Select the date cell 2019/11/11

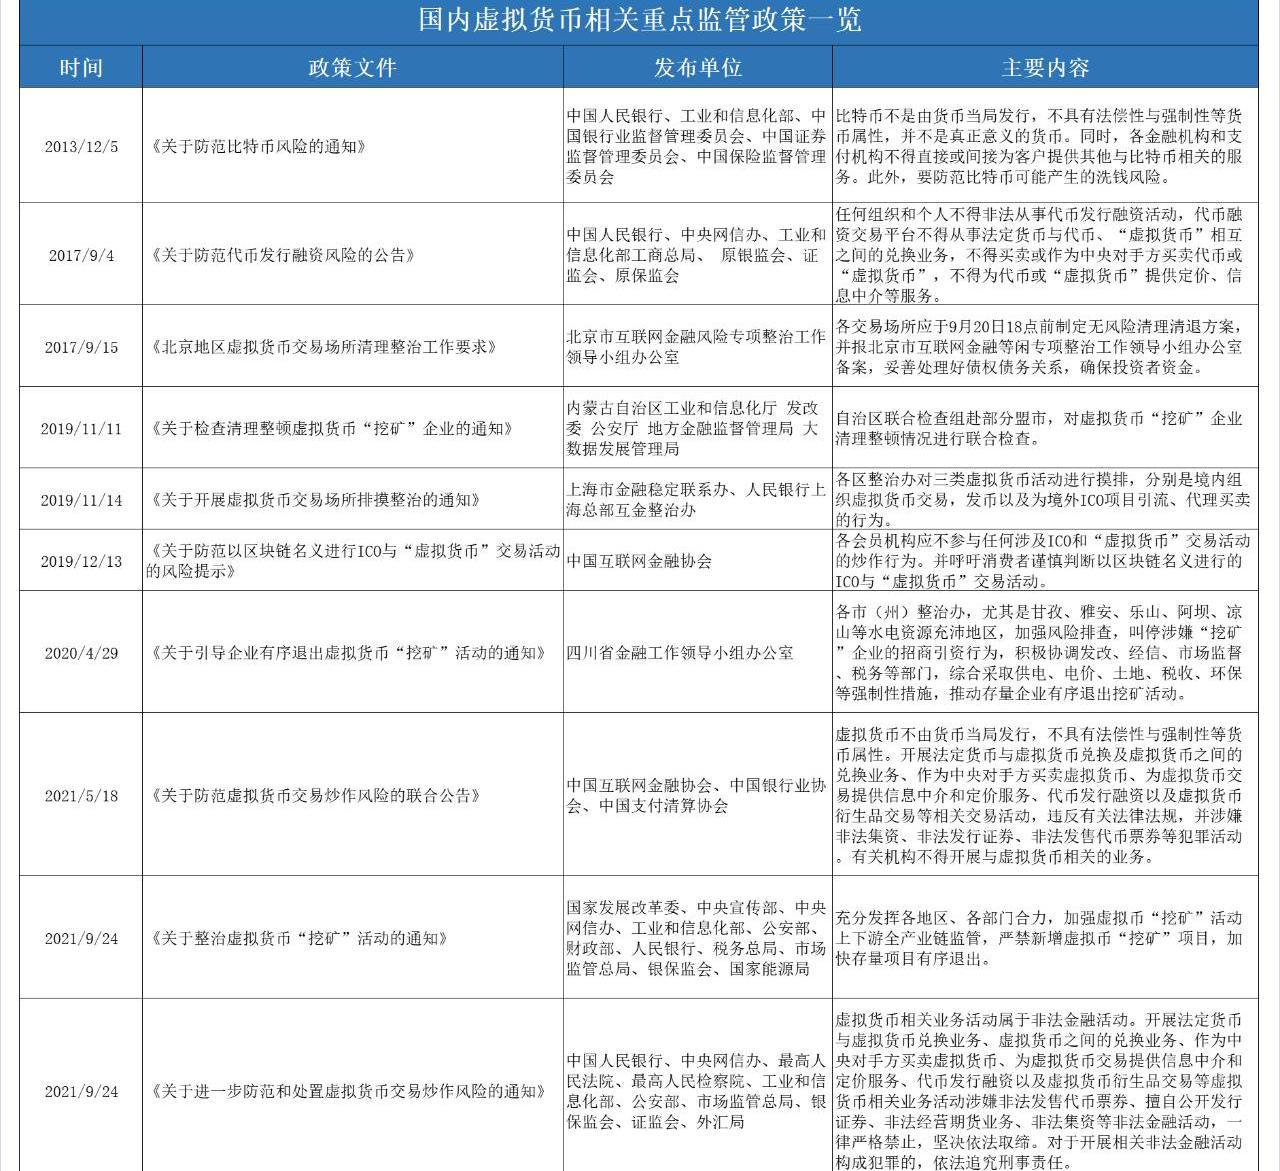tap(81, 429)
